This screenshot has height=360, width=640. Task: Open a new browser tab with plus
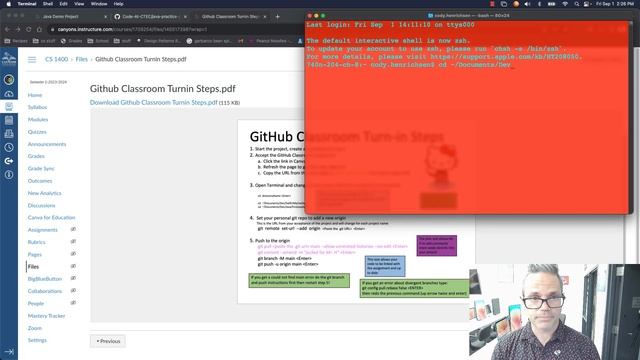(x=278, y=17)
